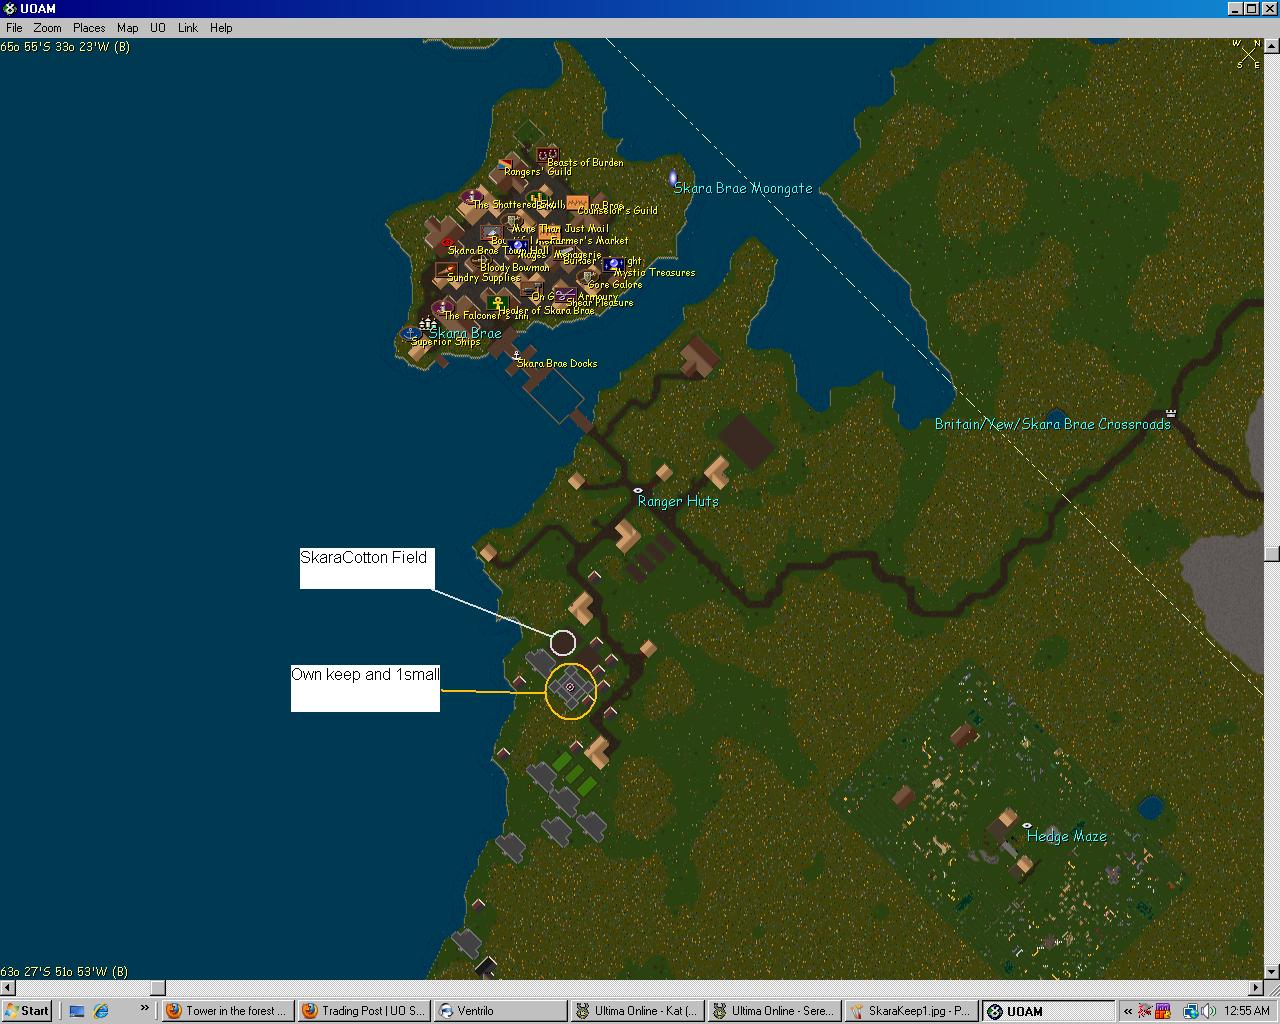Click the Shear Pleasure scissors icon
This screenshot has height=1024, width=1280.
pos(565,295)
